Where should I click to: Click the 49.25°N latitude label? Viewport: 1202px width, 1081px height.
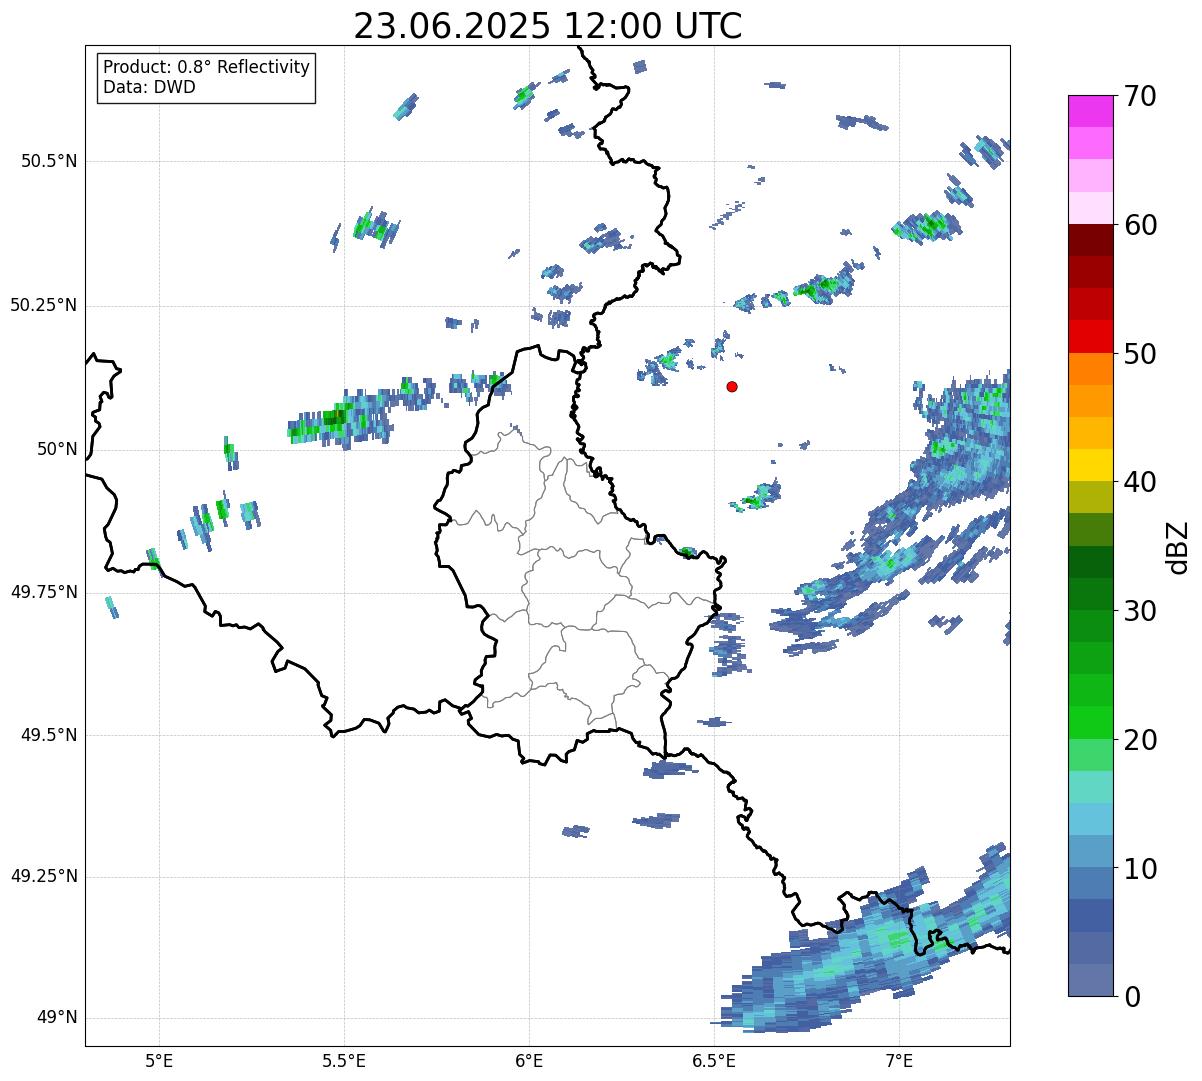tap(44, 876)
